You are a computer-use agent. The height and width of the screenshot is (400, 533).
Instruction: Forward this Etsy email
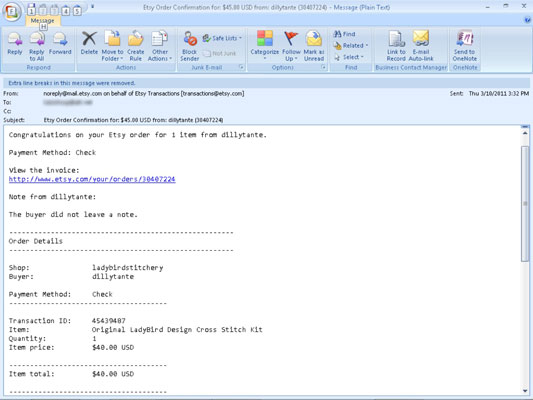pos(60,43)
